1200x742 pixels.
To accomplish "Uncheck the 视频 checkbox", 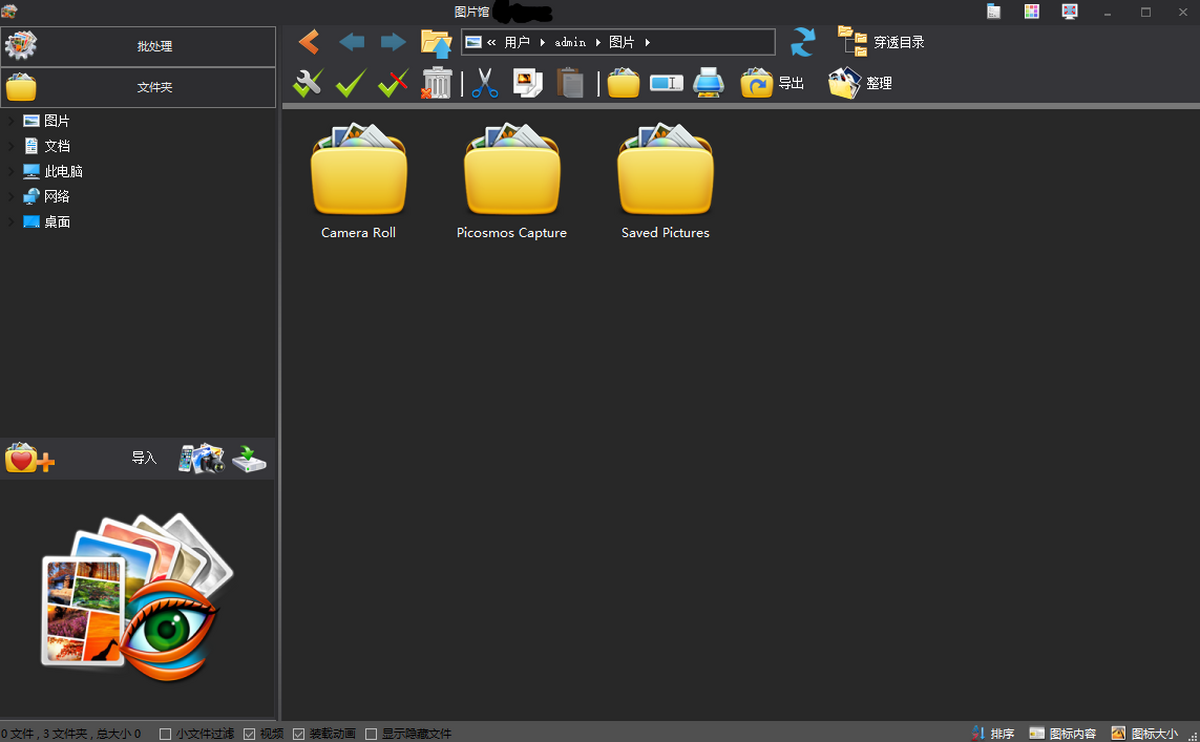I will [250, 734].
